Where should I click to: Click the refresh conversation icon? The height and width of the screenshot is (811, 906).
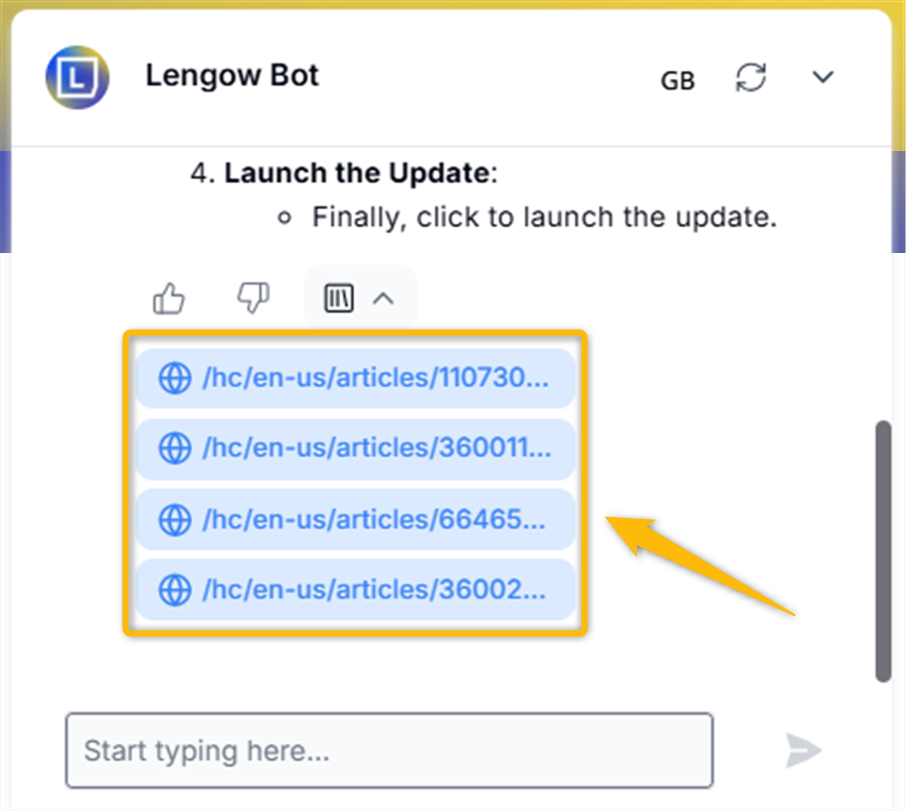[x=751, y=77]
